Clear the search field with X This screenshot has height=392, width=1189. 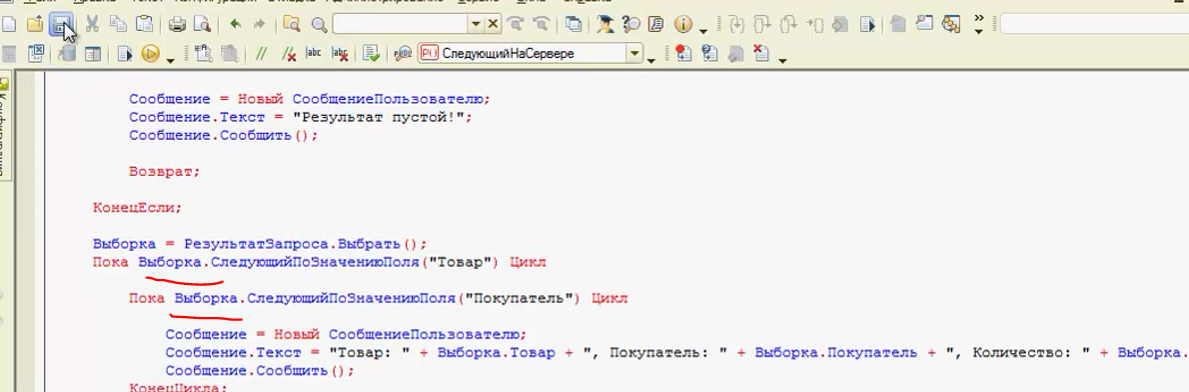pos(493,24)
